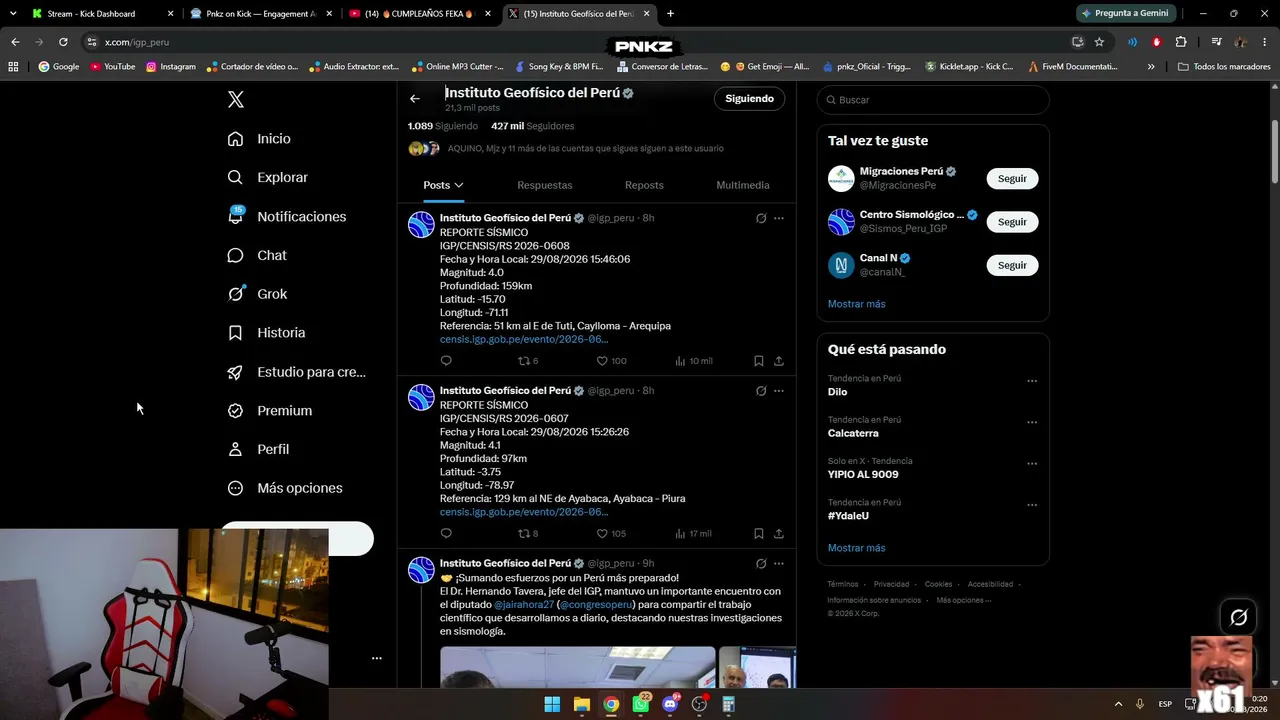Open Historia bookmarks in sidebar

click(266, 333)
